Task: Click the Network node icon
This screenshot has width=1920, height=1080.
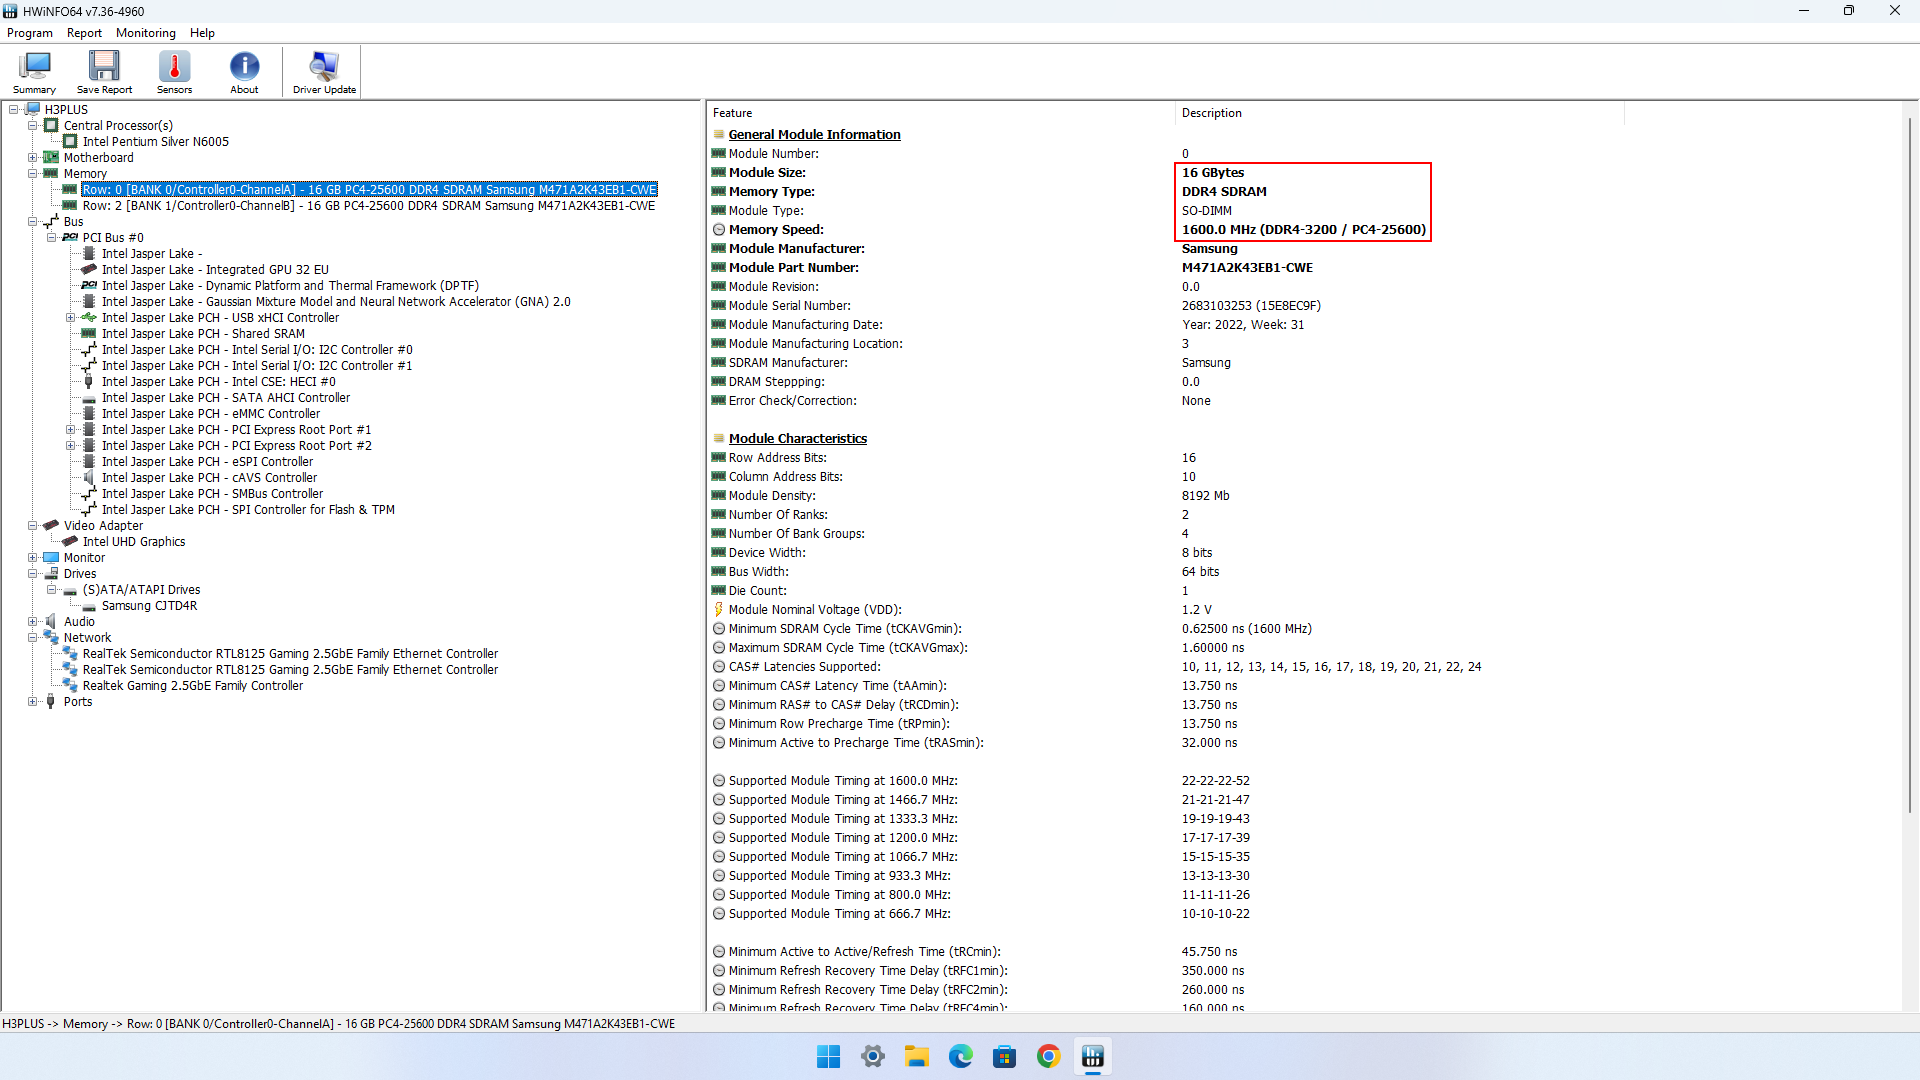Action: 51,638
